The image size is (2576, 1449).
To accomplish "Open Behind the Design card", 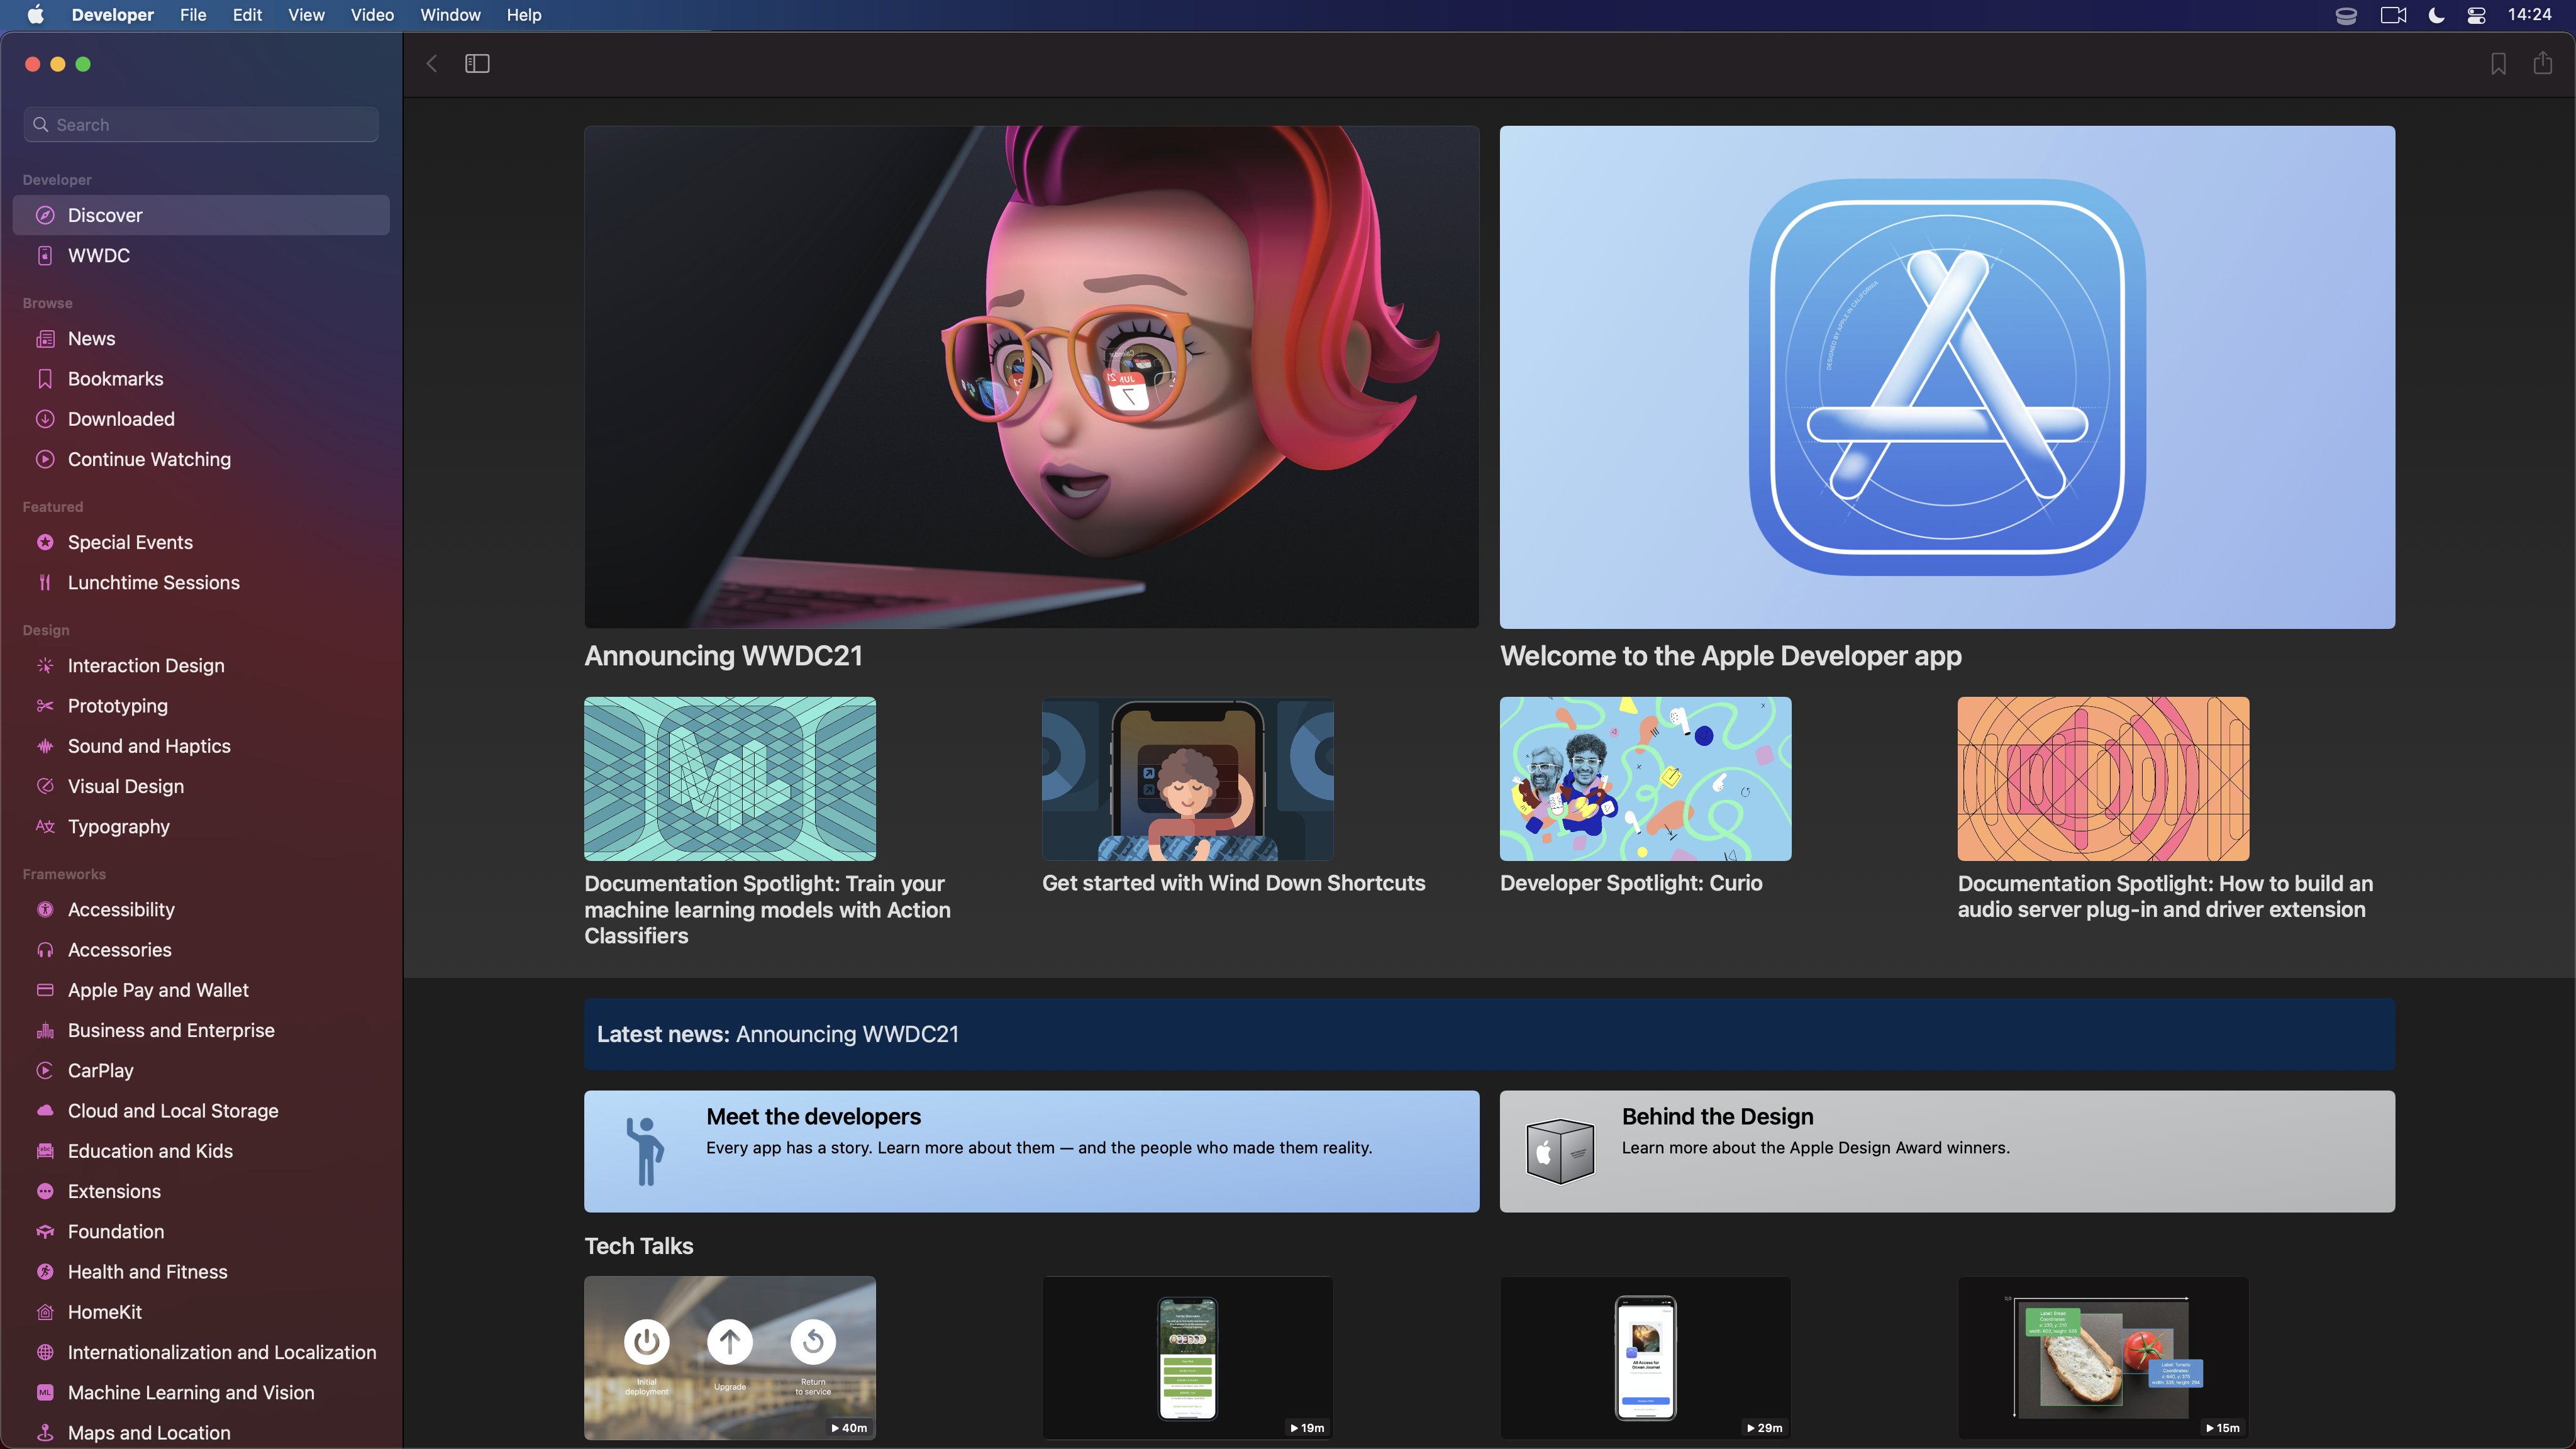I will click(1946, 1151).
